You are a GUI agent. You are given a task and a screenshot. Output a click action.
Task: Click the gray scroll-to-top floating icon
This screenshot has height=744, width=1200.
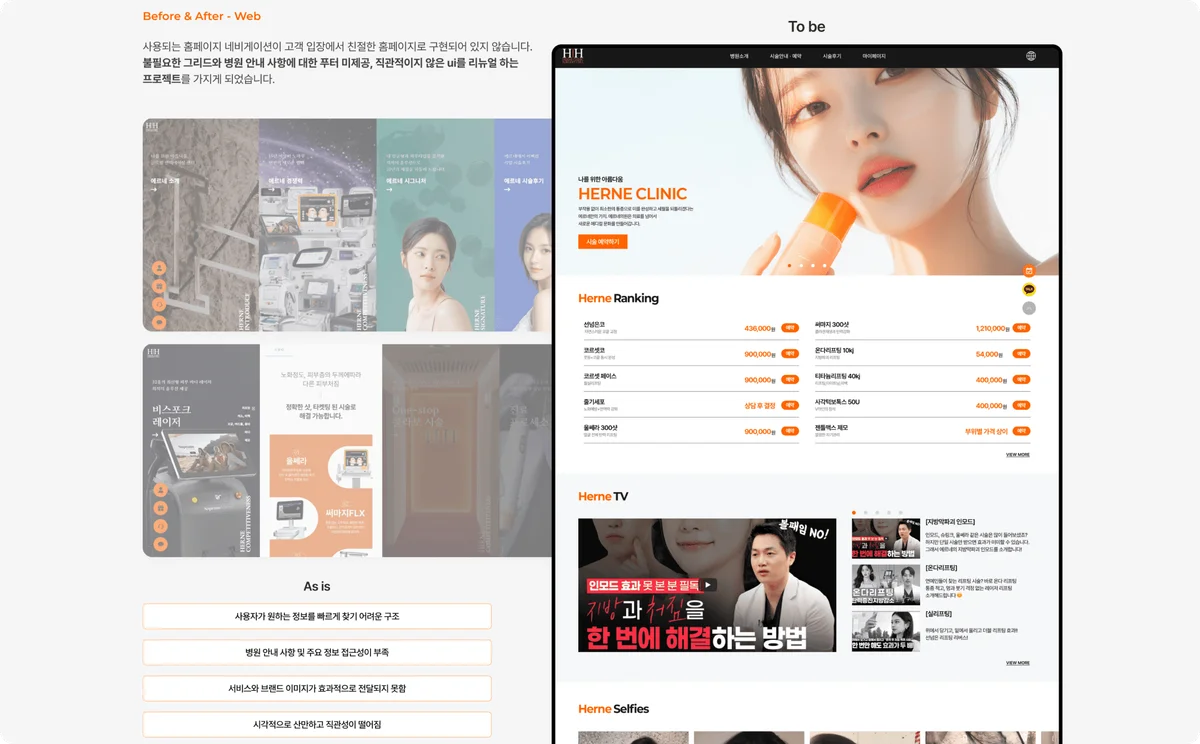coord(1029,309)
